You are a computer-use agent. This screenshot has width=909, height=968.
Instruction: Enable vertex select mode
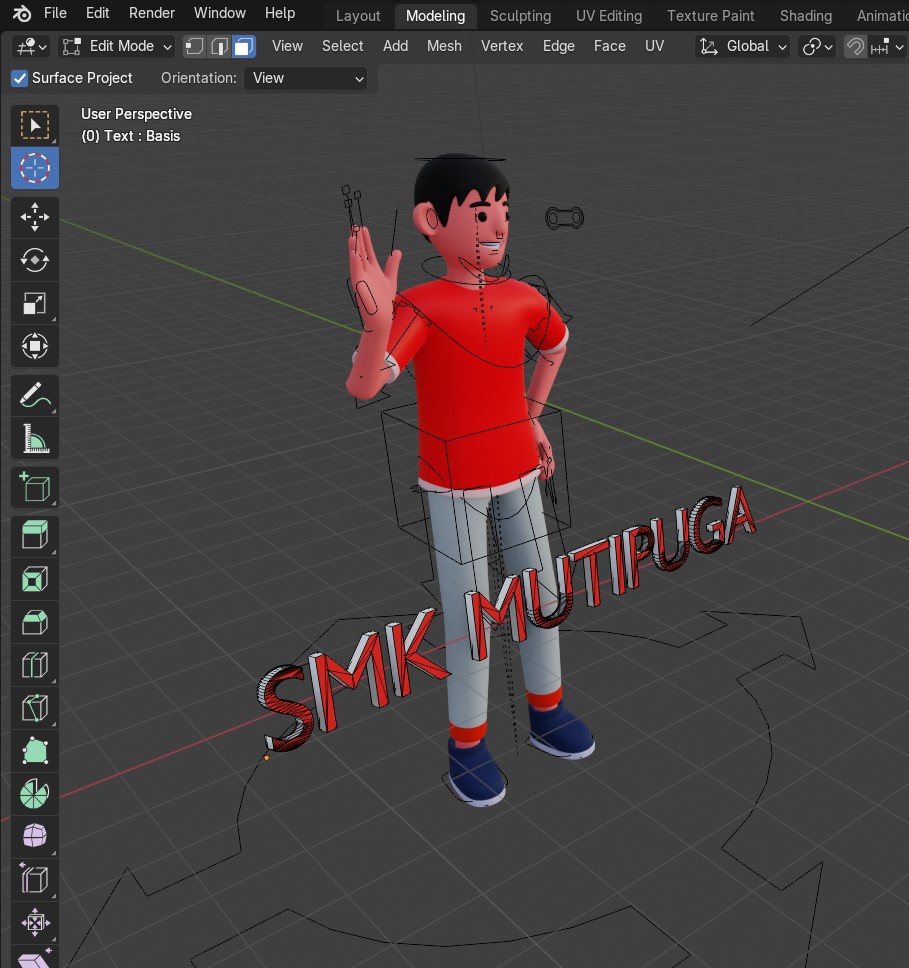[x=195, y=46]
